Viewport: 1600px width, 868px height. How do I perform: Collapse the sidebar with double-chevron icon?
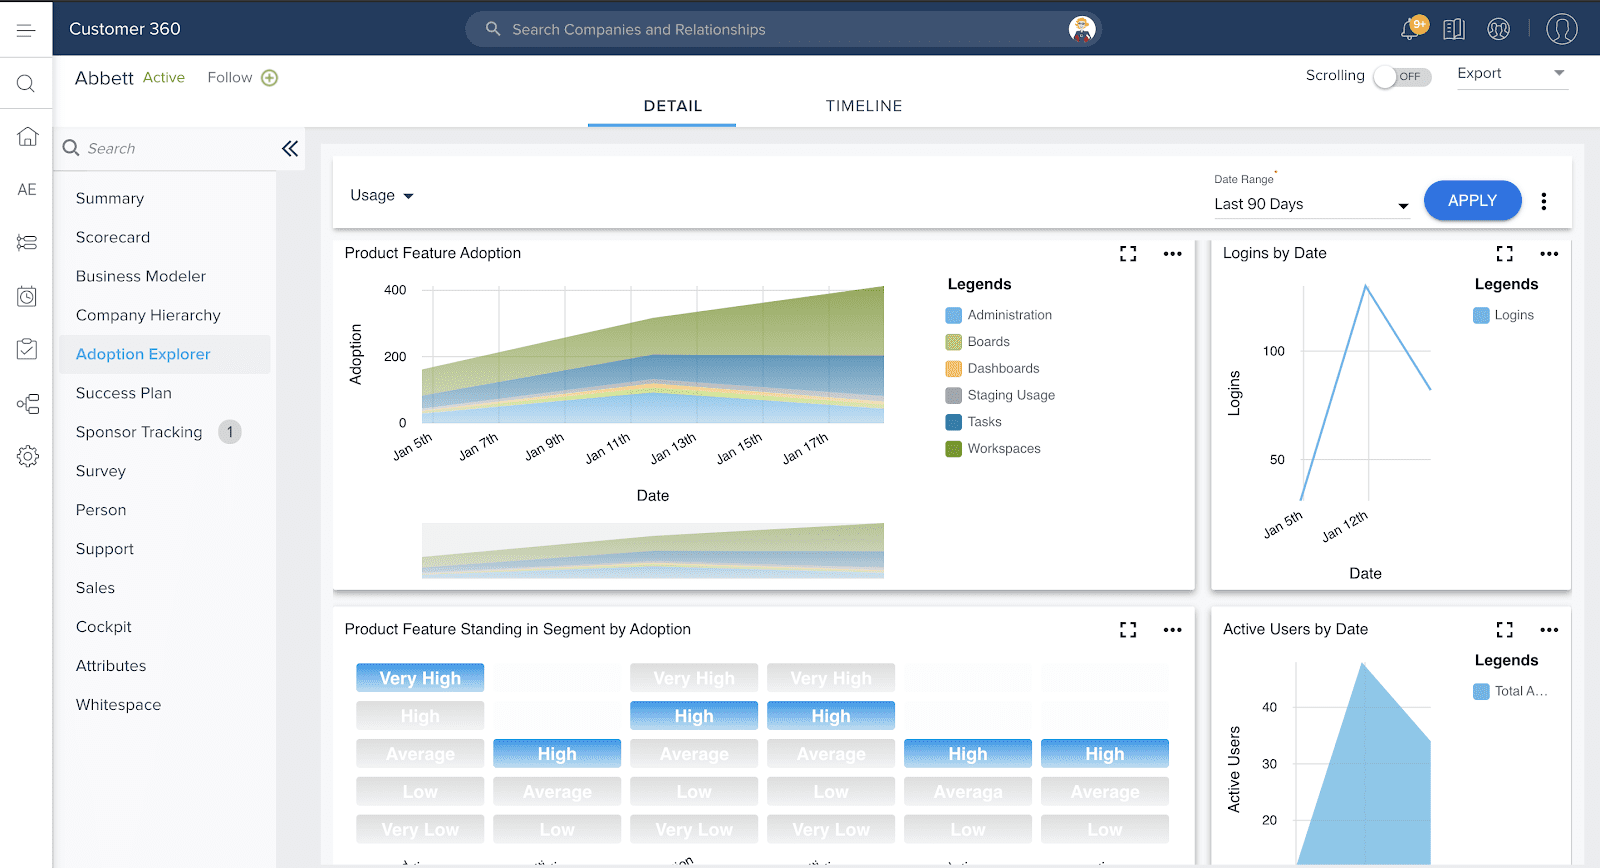[290, 149]
